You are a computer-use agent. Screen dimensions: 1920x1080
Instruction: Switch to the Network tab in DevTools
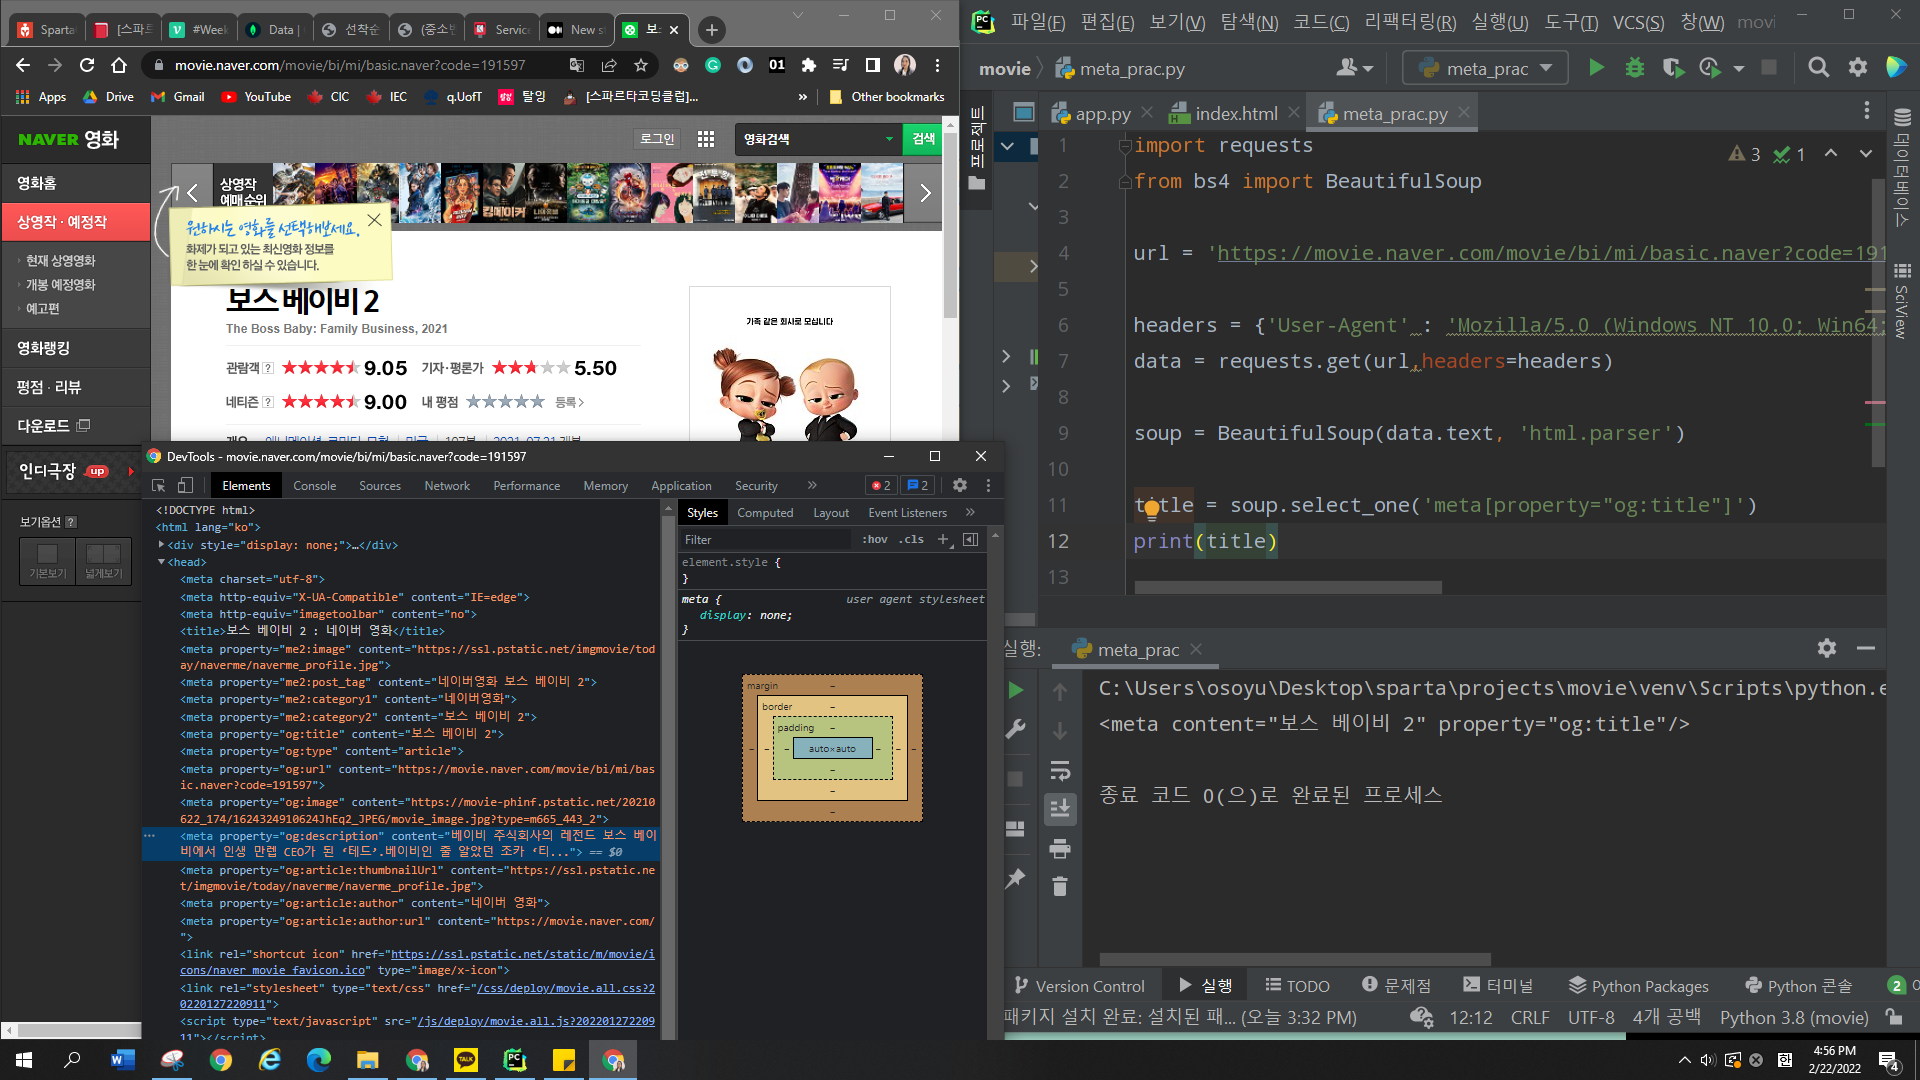447,485
